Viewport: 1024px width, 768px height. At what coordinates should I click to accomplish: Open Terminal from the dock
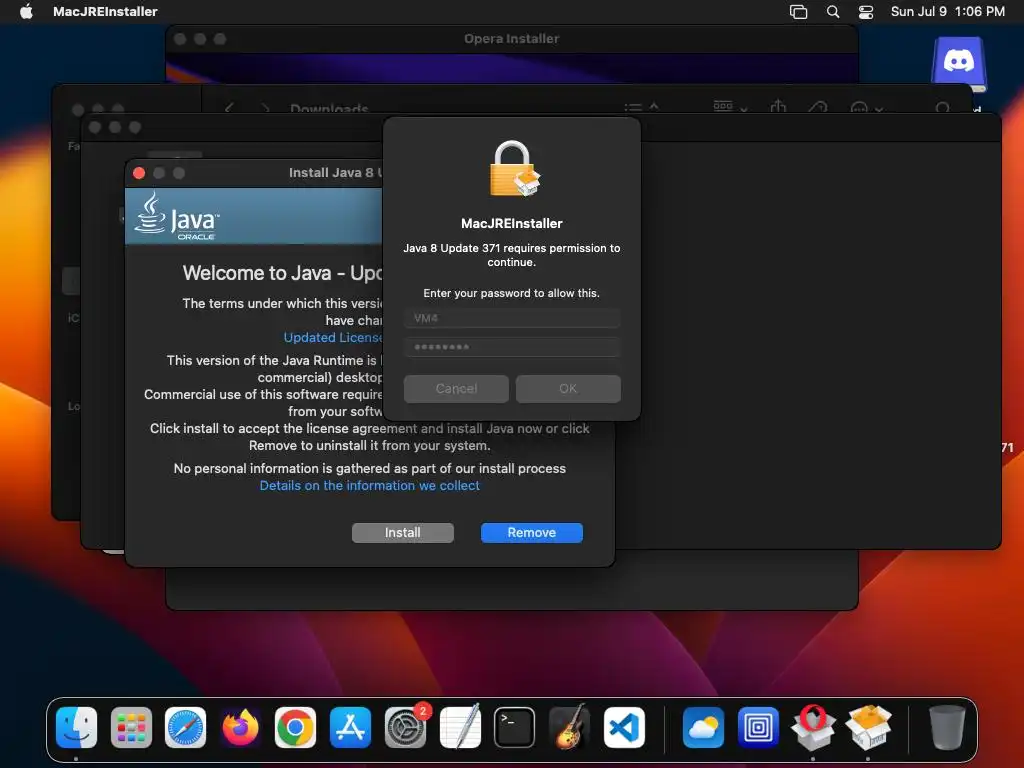coord(515,727)
